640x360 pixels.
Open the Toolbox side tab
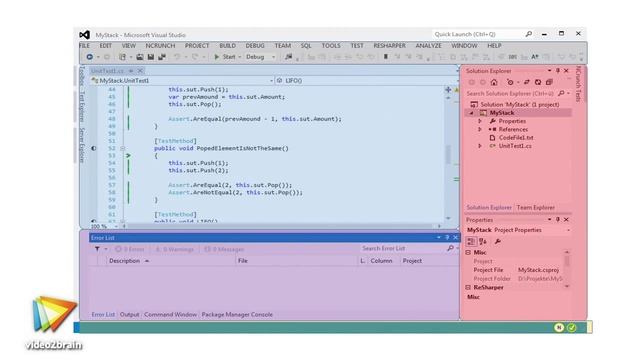[82, 76]
